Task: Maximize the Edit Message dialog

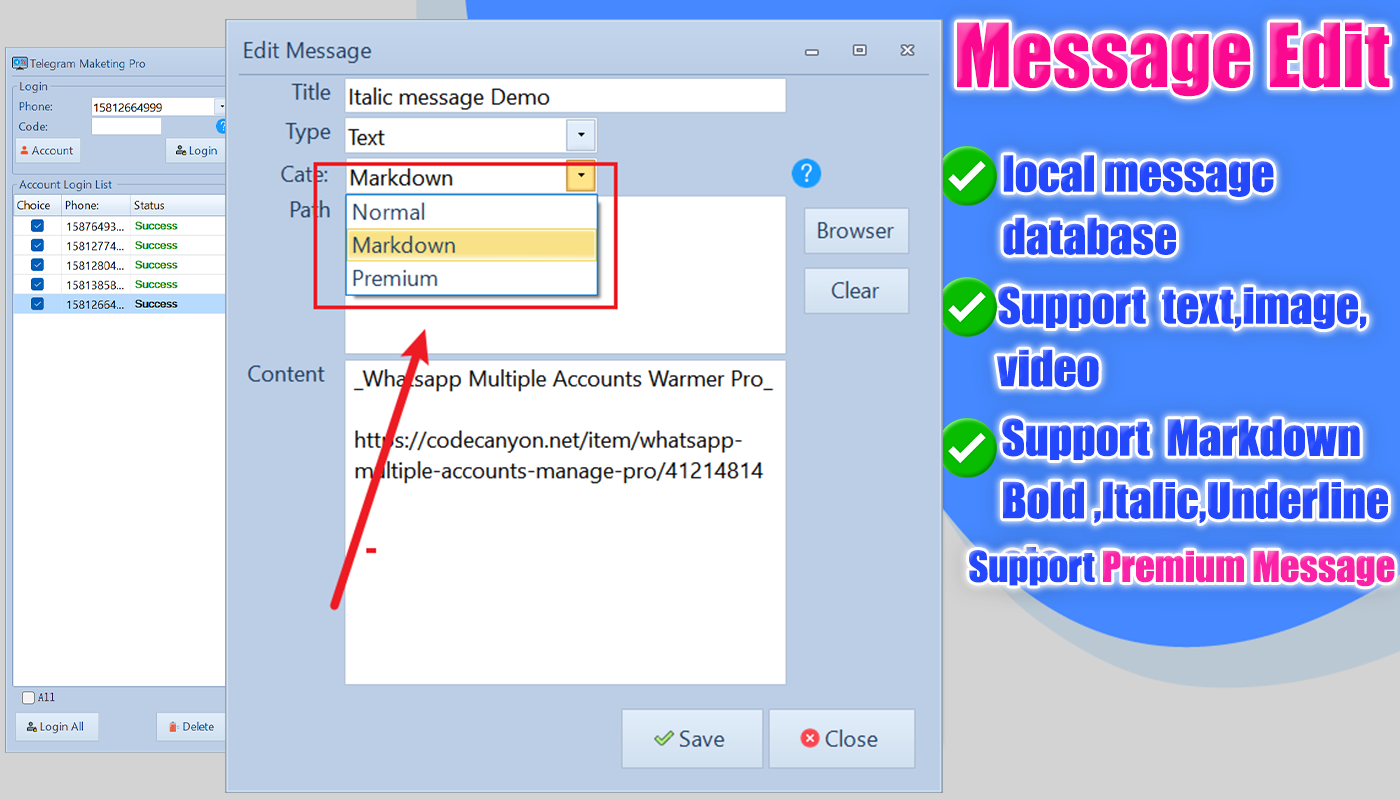Action: click(x=859, y=50)
